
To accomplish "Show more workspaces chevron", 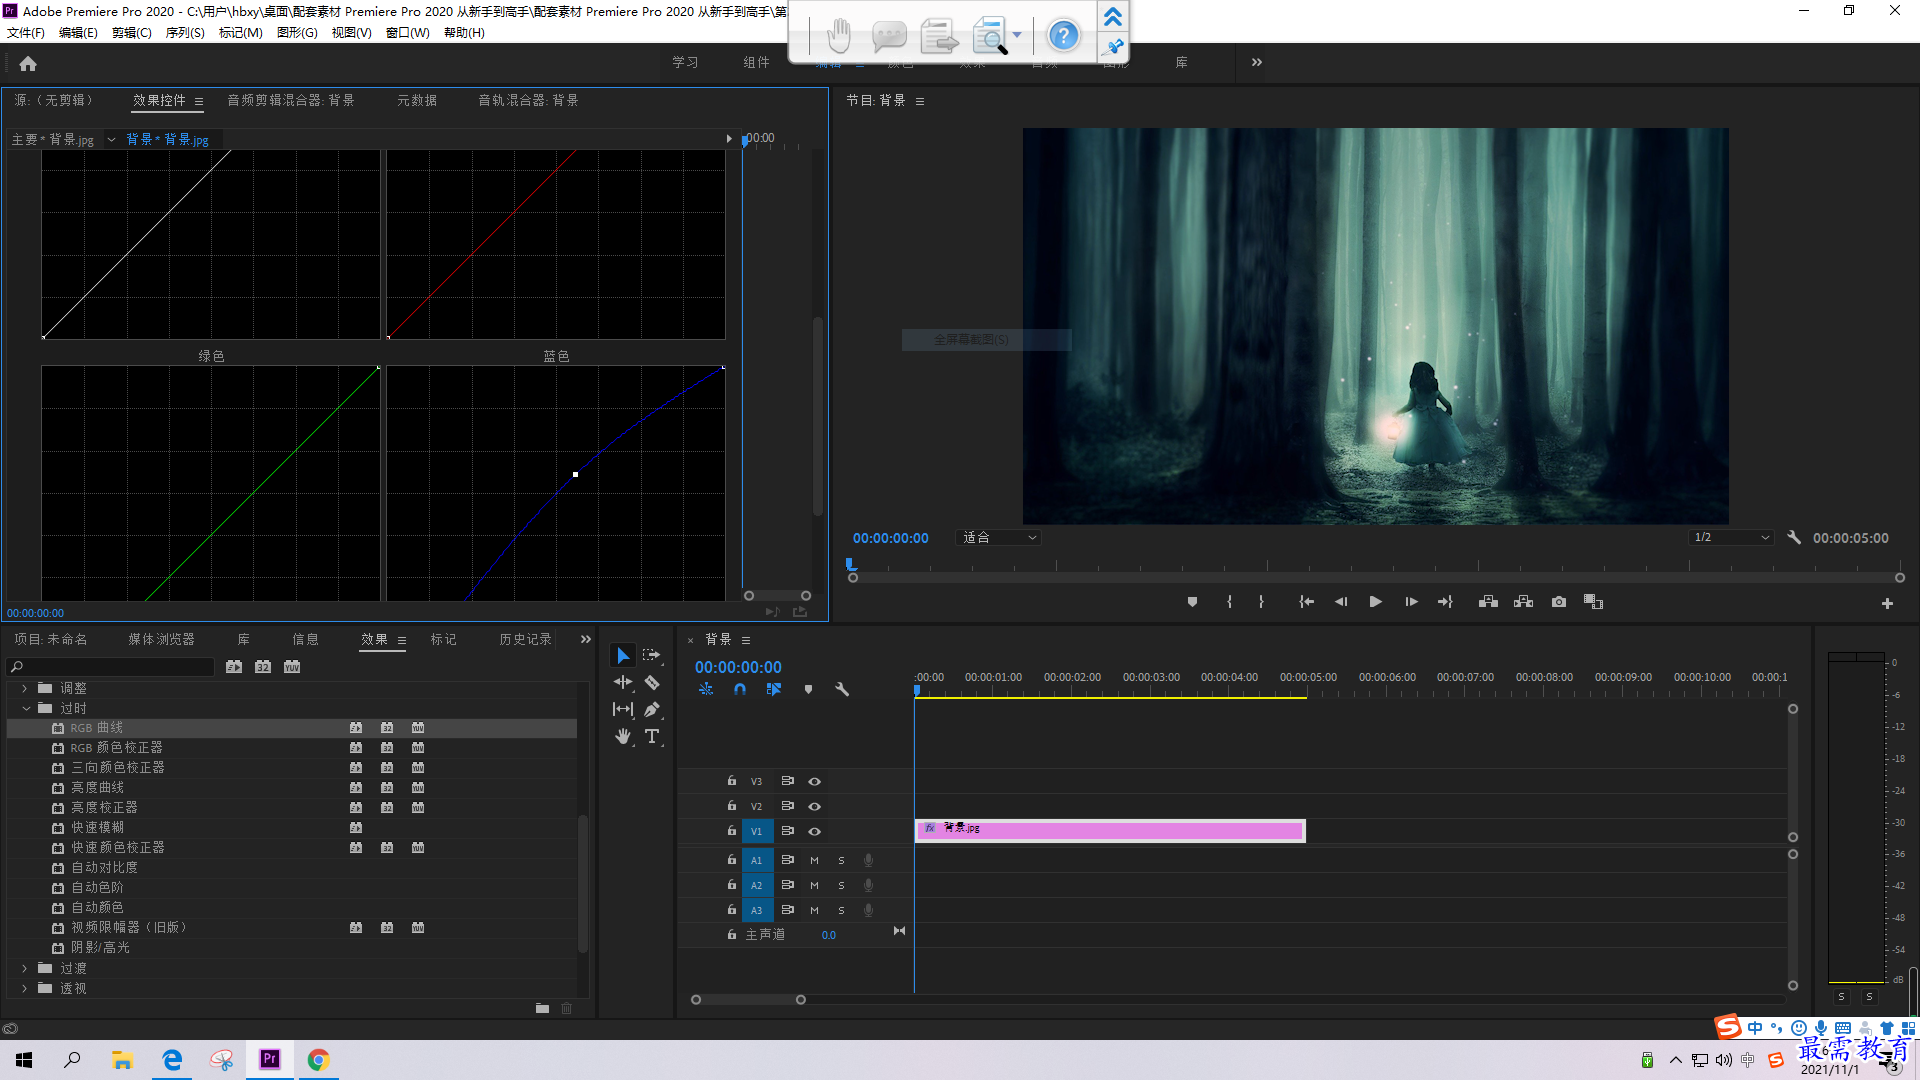I will (1257, 62).
